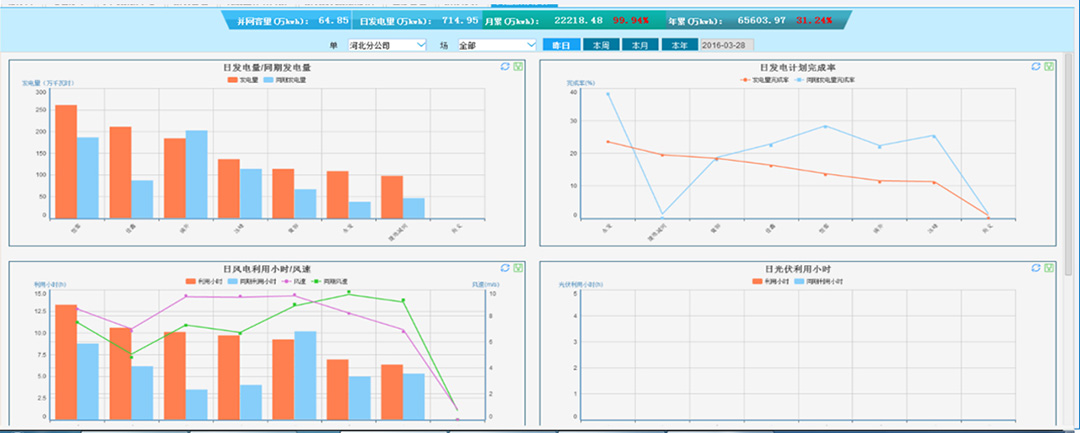
Task: Select the 本周 time range tab
Action: click(x=600, y=45)
